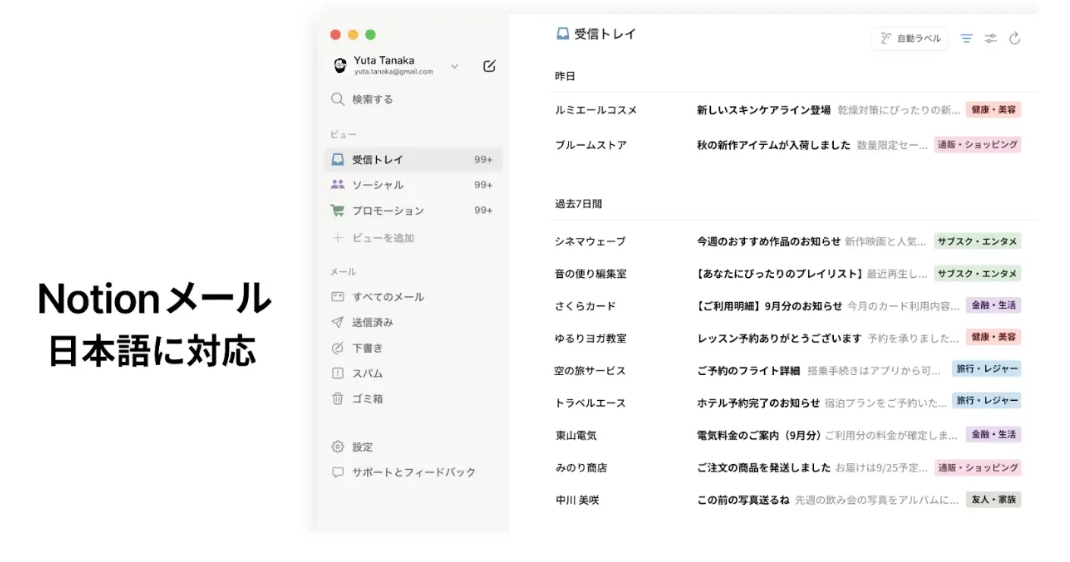Click the plus icon beside ビューを追加

tap(337, 238)
